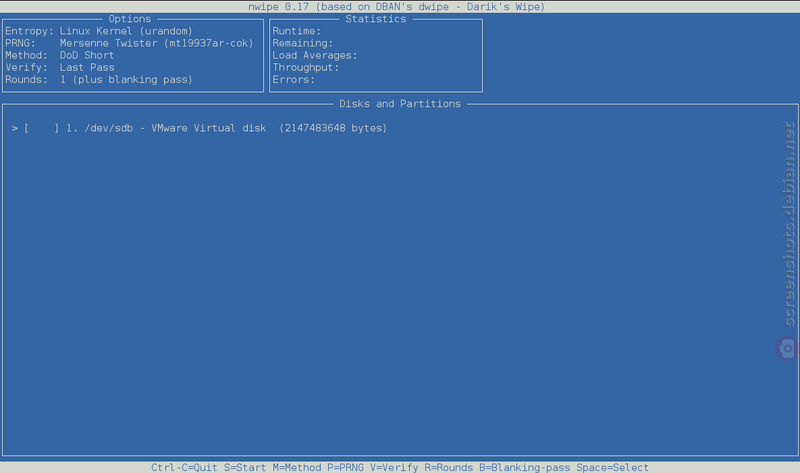The width and height of the screenshot is (800, 473).
Task: Select the /dev/sdb VMware Virtual disk entry
Action: coord(199,128)
